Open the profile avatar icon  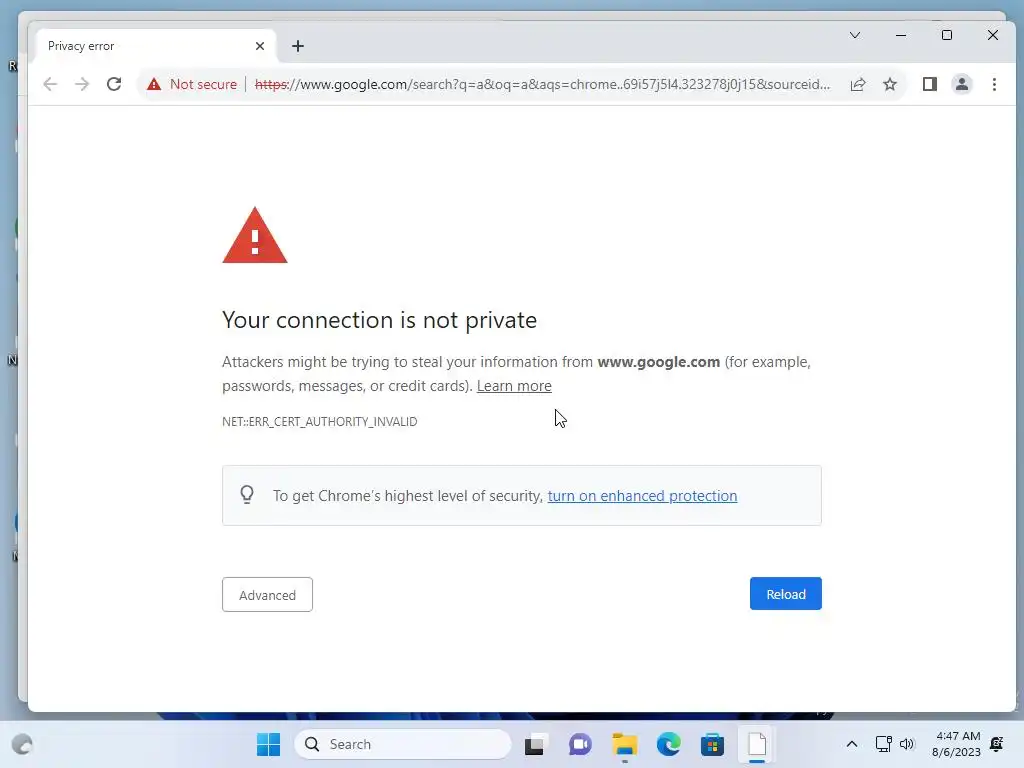[962, 84]
